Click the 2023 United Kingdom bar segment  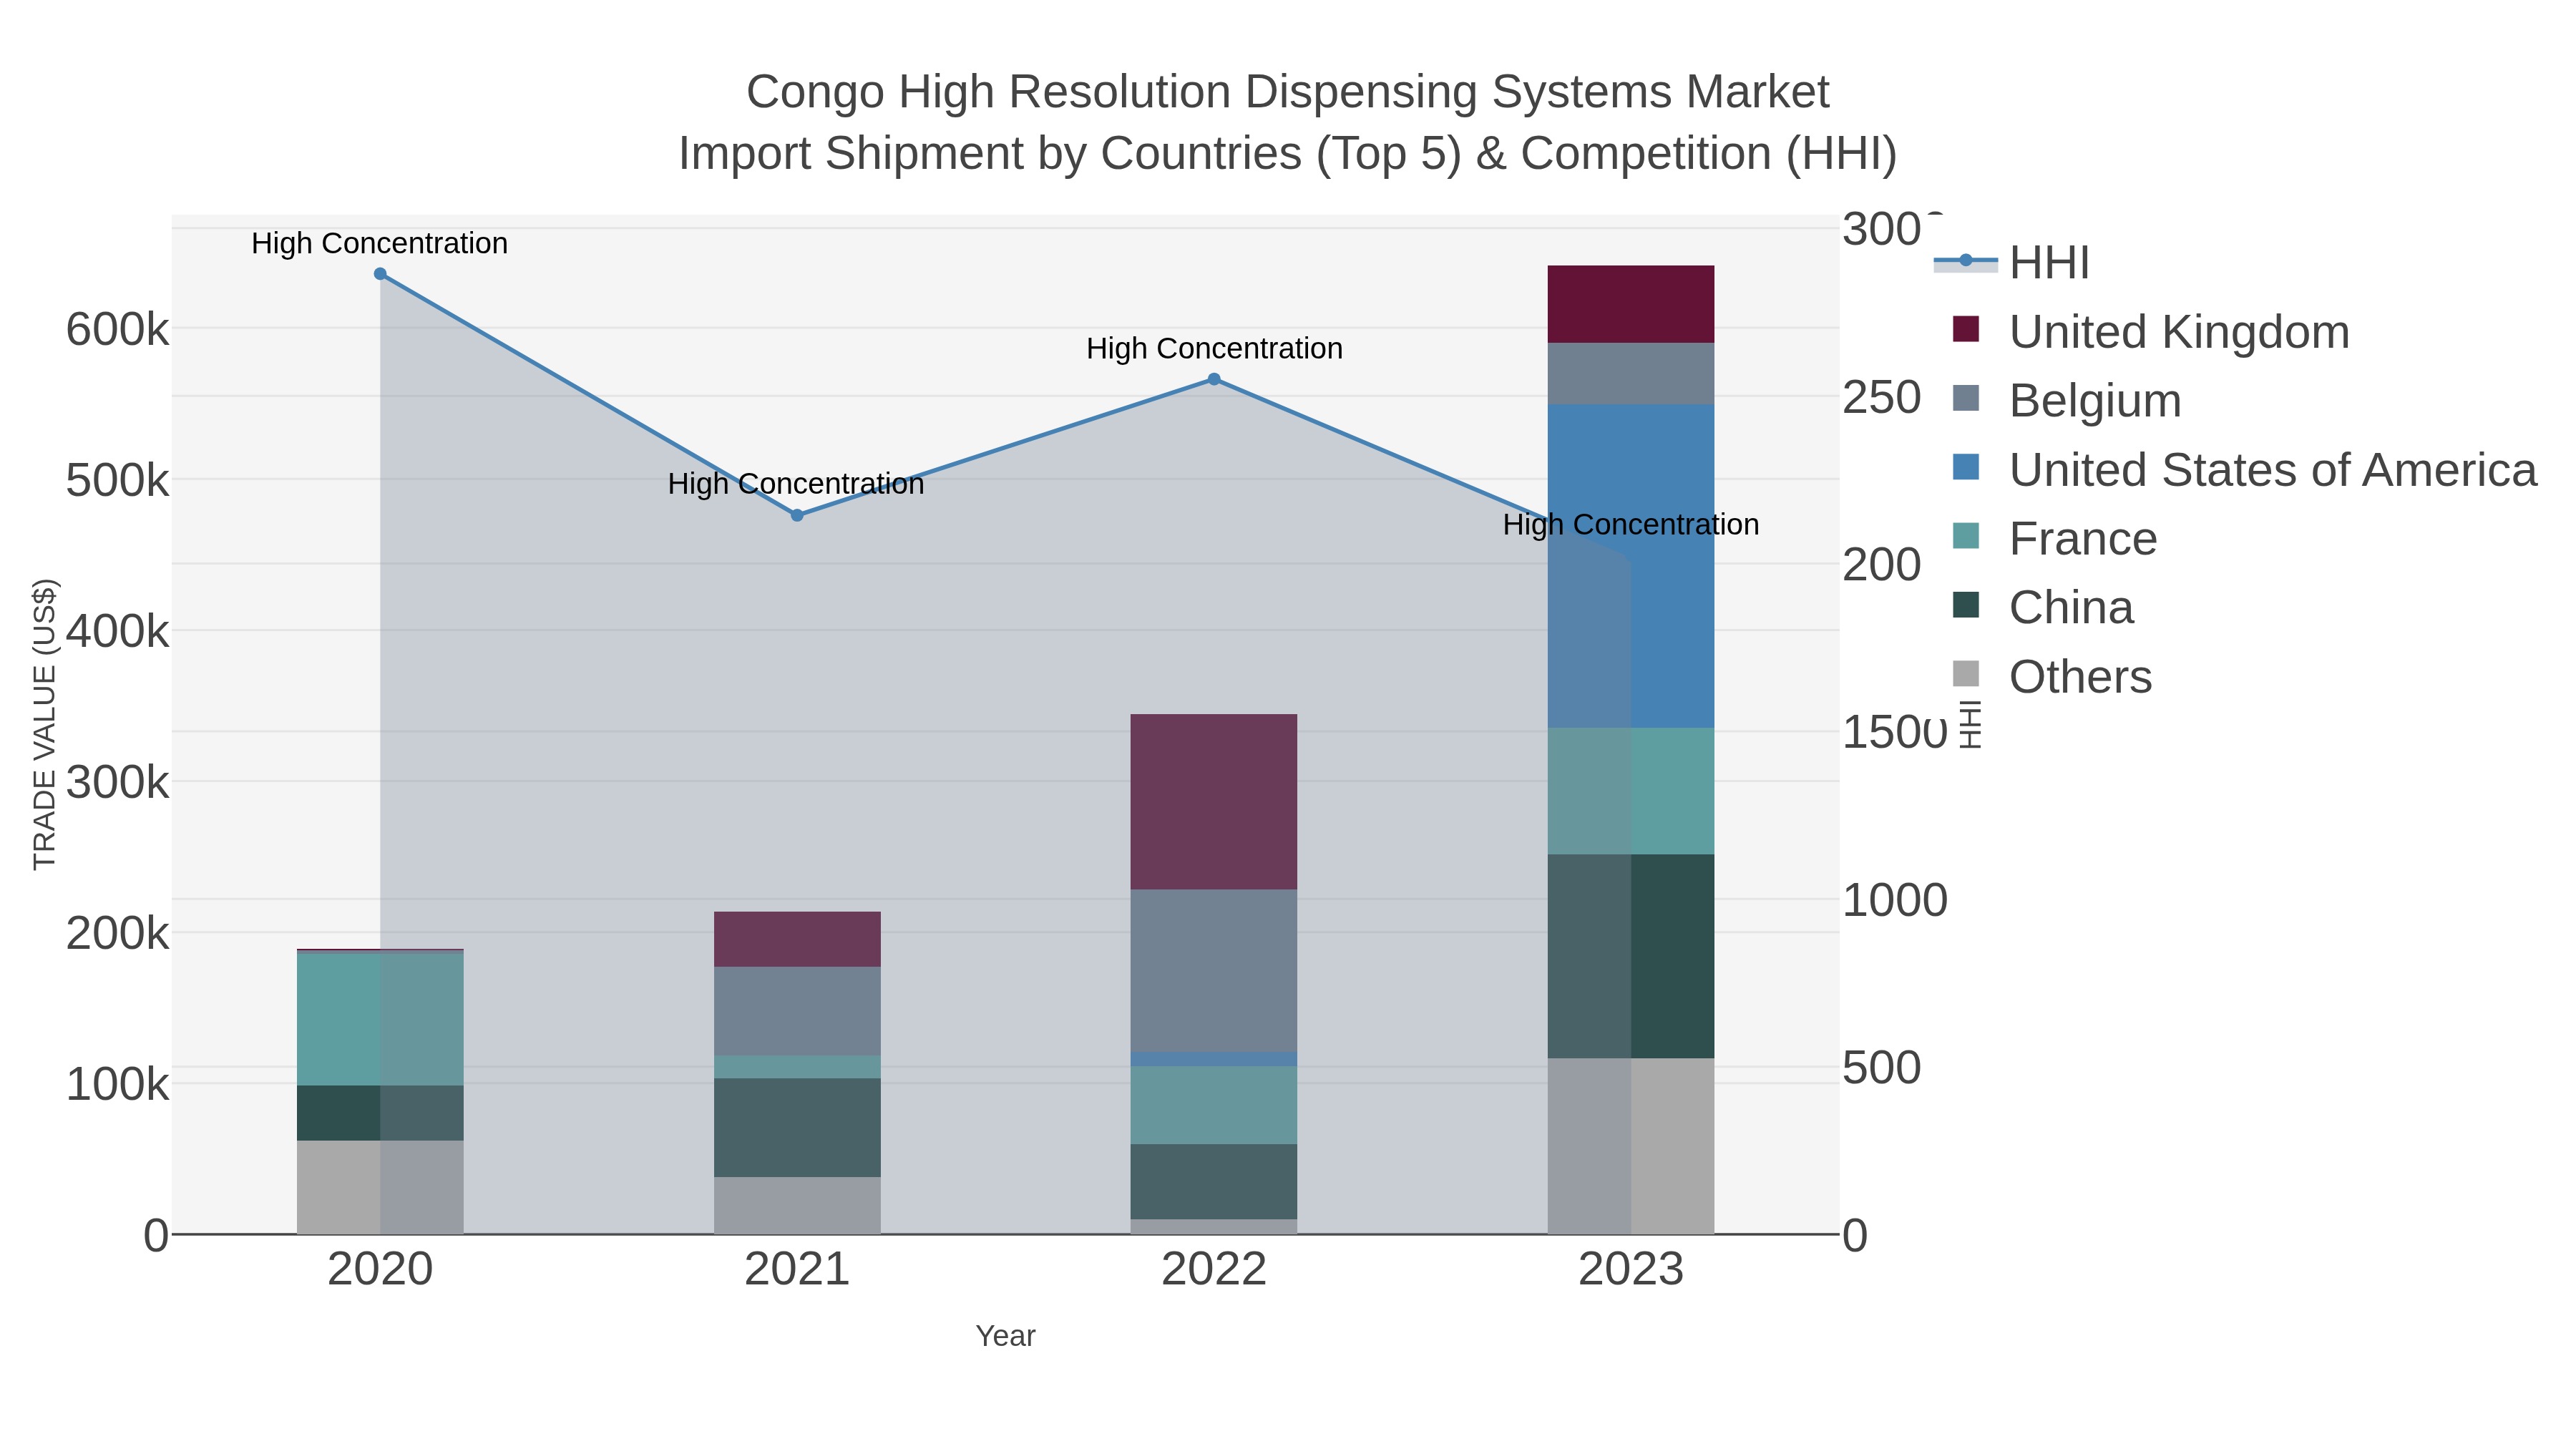tap(1631, 304)
